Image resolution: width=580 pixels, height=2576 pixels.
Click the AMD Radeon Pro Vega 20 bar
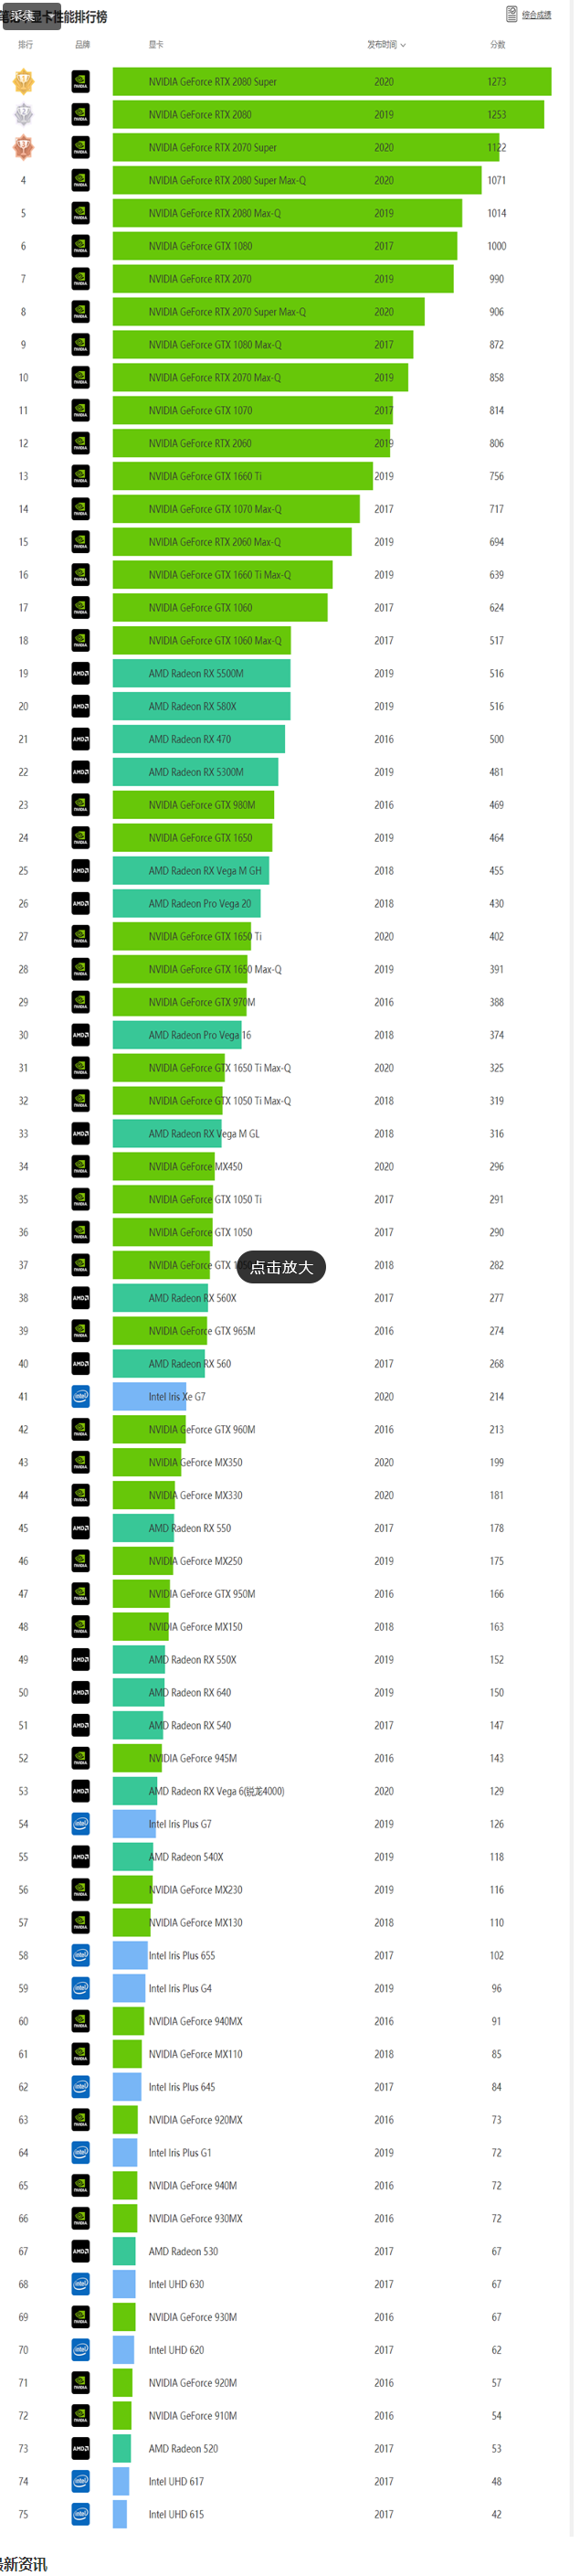coord(186,903)
